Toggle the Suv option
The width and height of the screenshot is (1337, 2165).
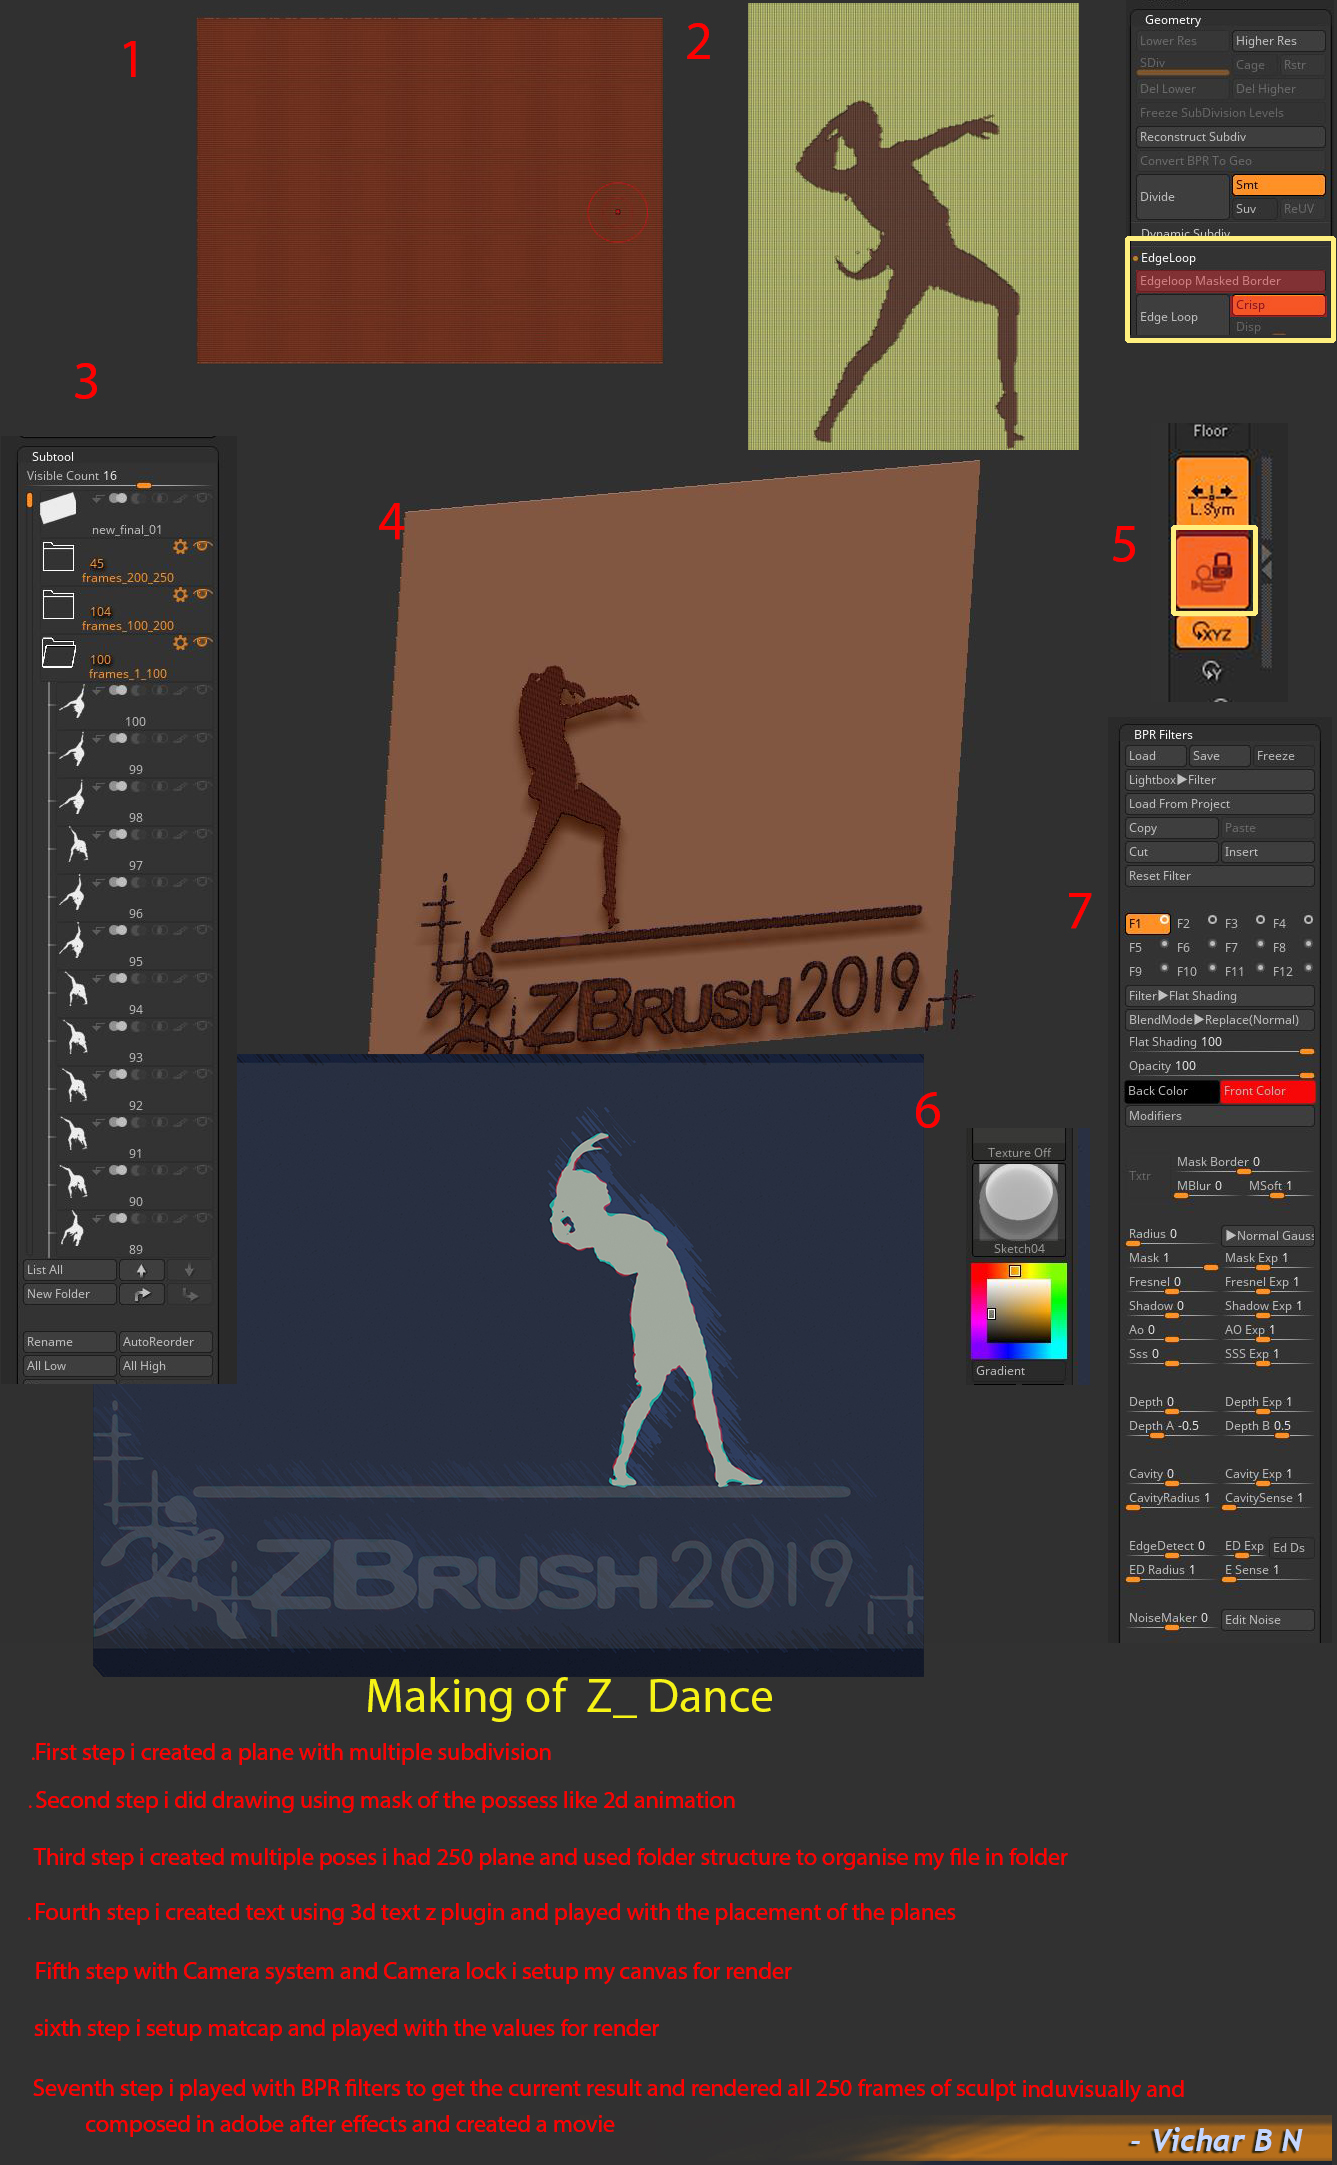click(1254, 209)
